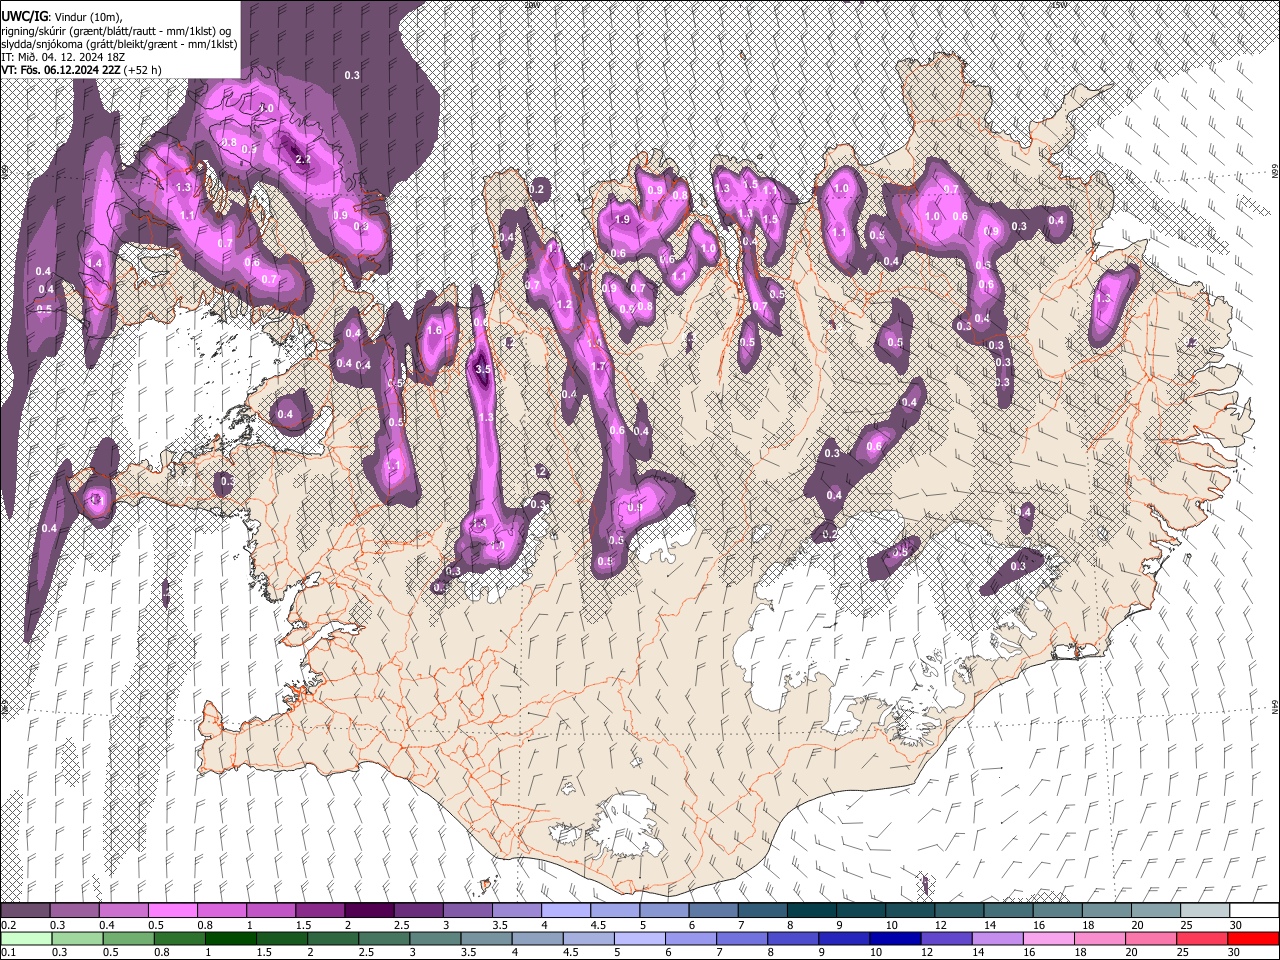Click the 'IT: Mið. 04. 12. 2024 18Z' line
This screenshot has width=1280, height=960.
click(x=63, y=57)
